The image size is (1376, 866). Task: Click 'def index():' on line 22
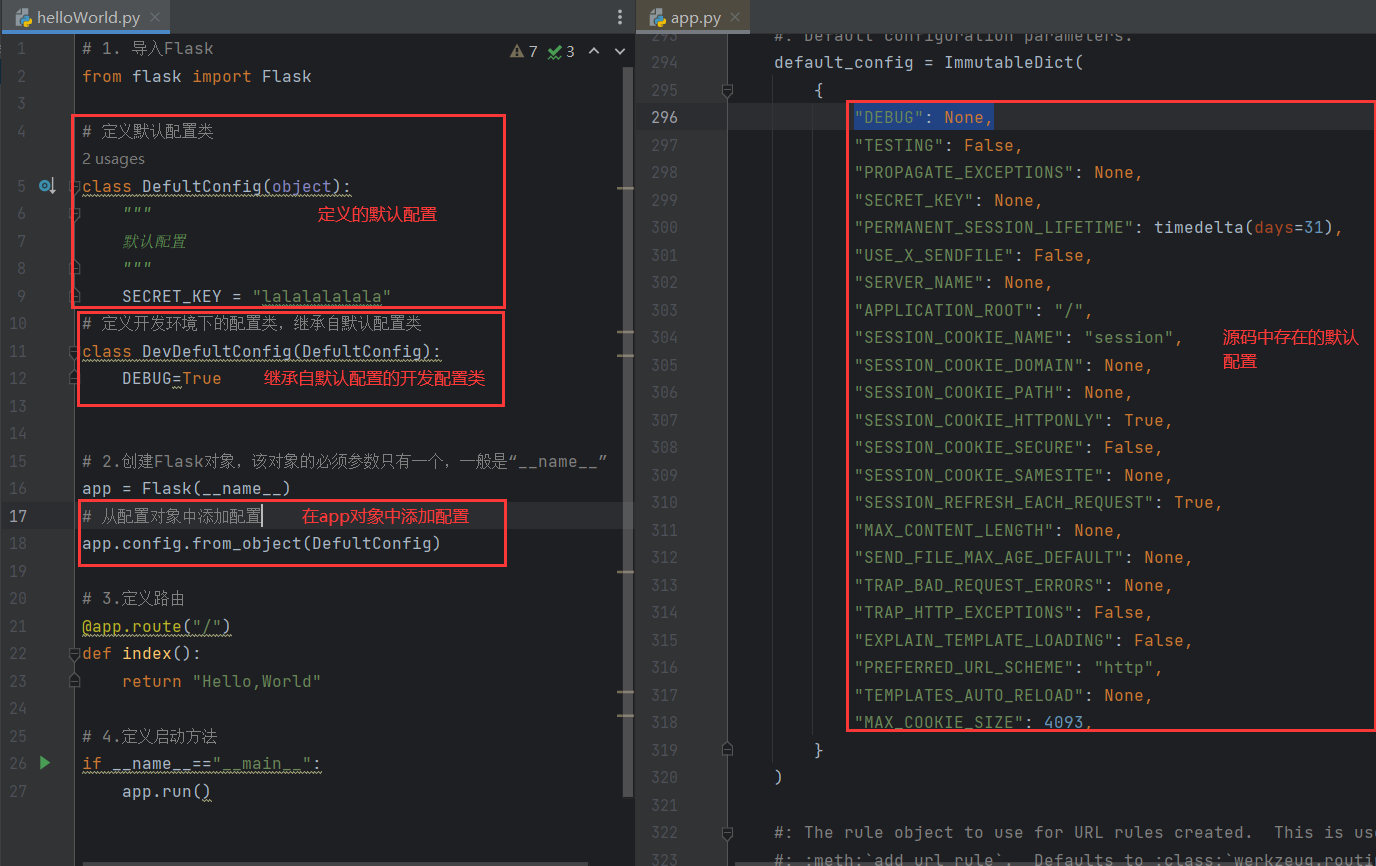(x=142, y=653)
